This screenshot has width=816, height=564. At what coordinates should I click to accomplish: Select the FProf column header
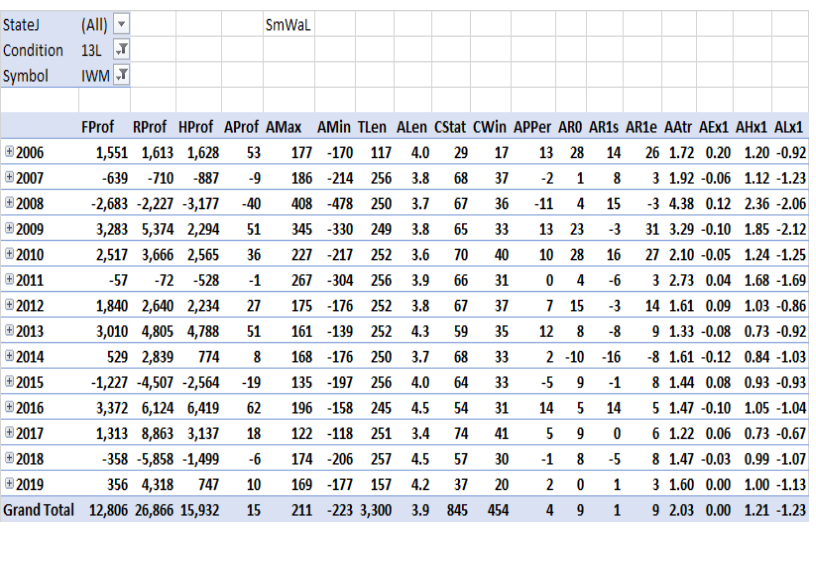click(x=97, y=127)
